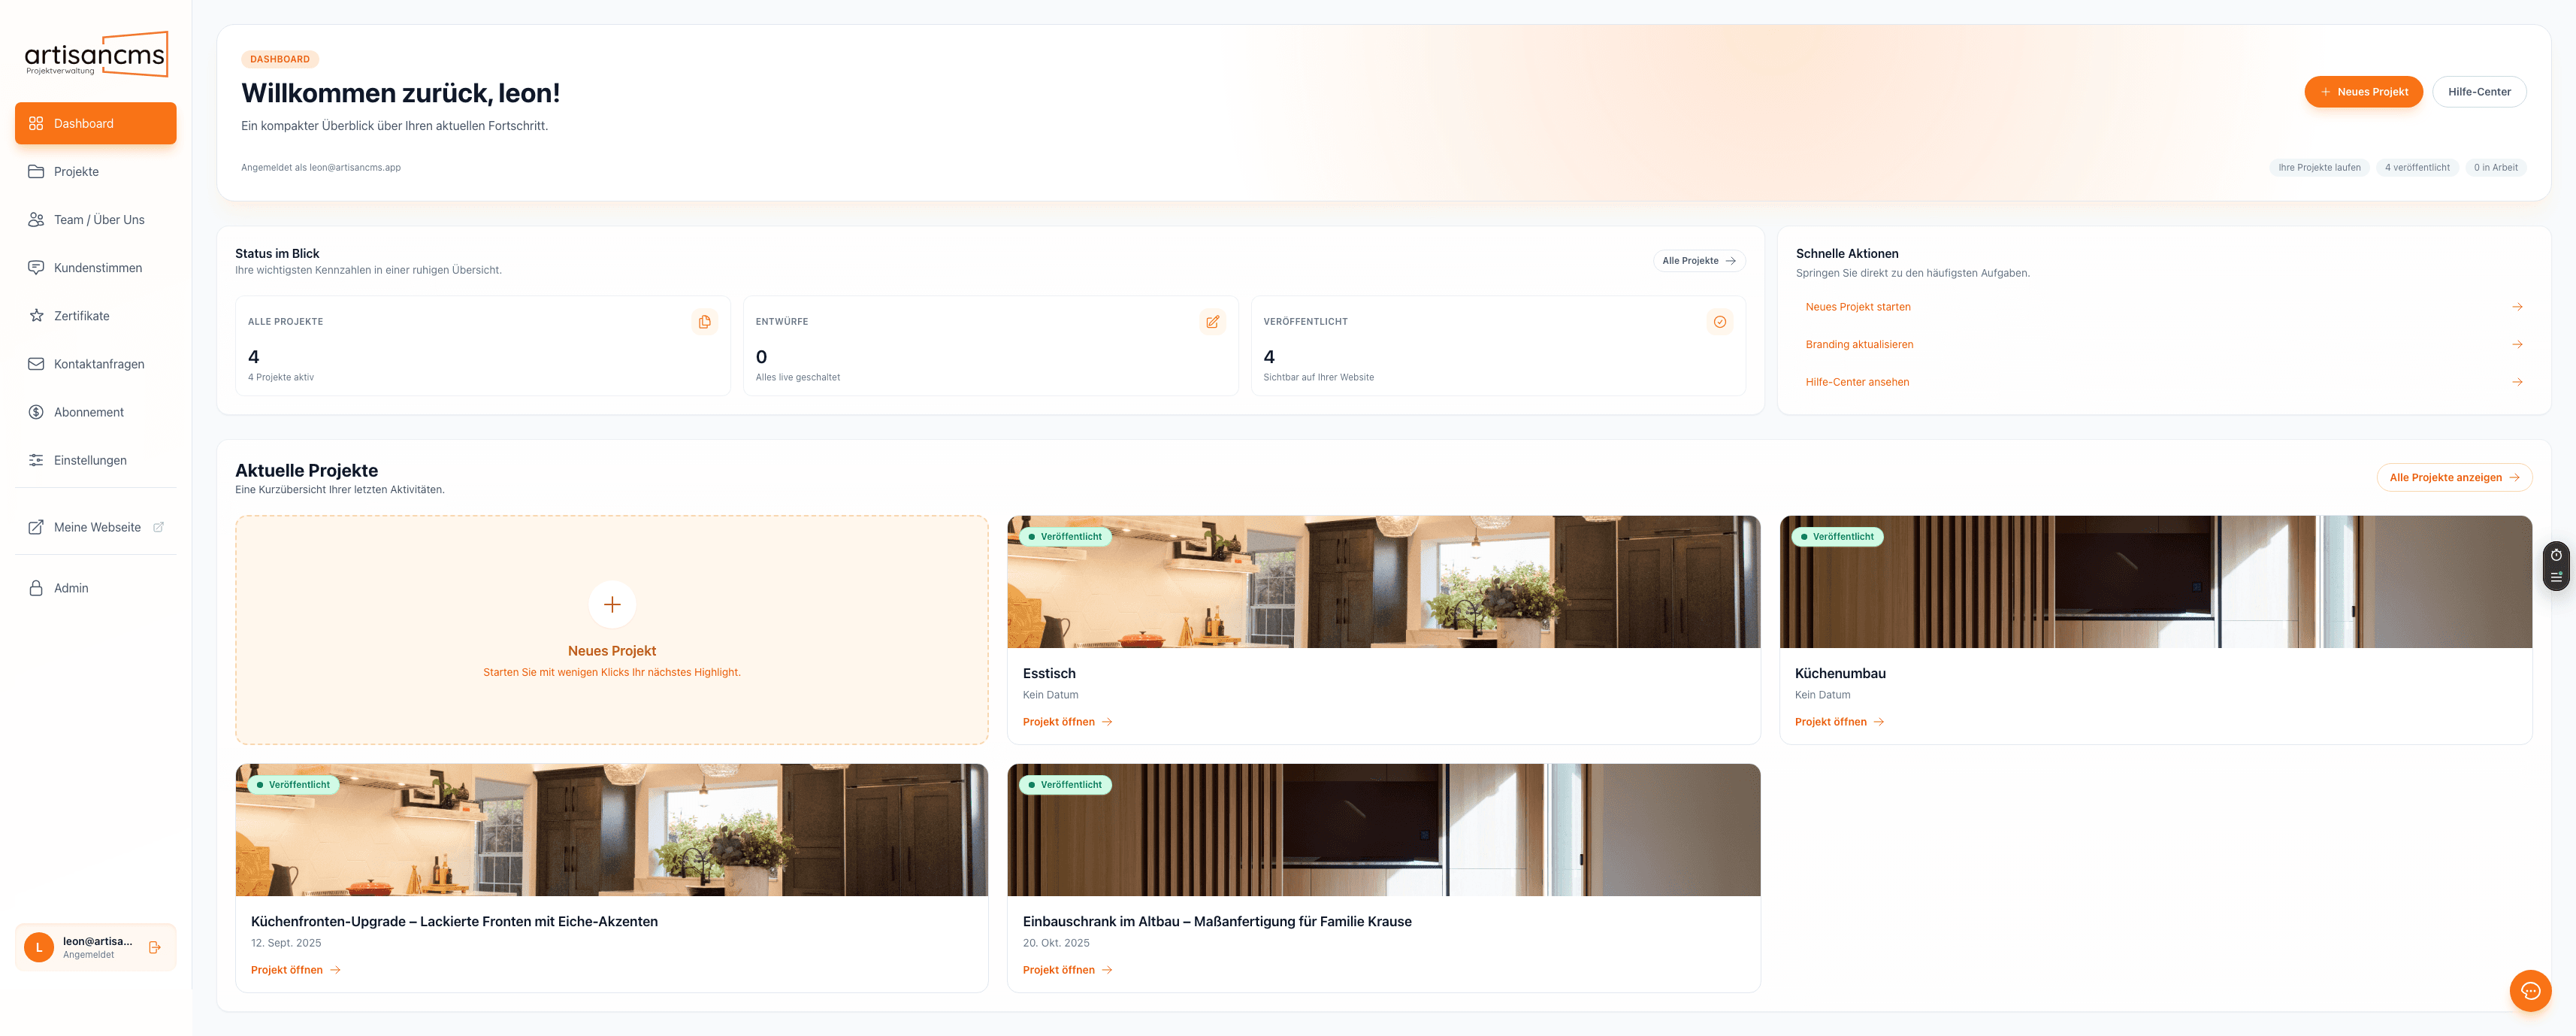
Task: Open the Einstellungen sliders icon
Action: click(x=36, y=460)
